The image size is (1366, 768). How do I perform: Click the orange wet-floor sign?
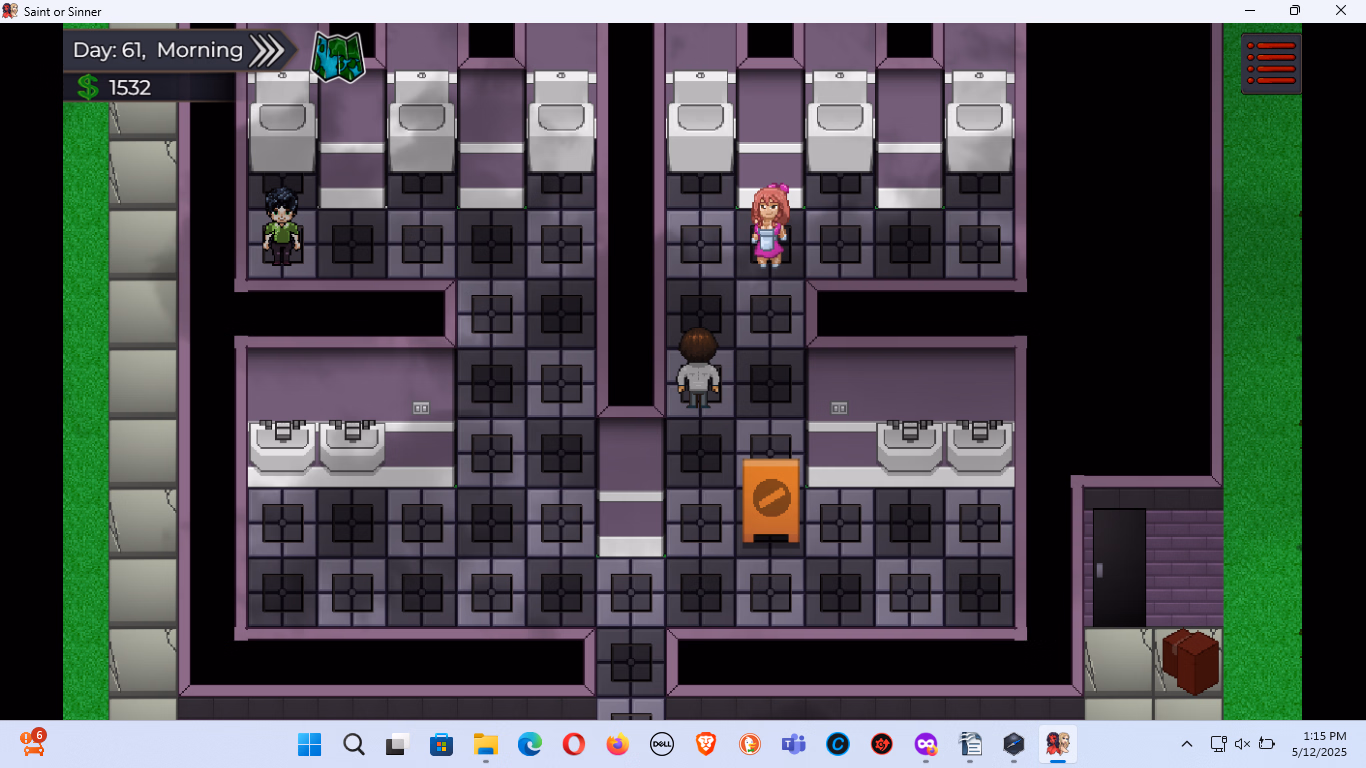[771, 501]
